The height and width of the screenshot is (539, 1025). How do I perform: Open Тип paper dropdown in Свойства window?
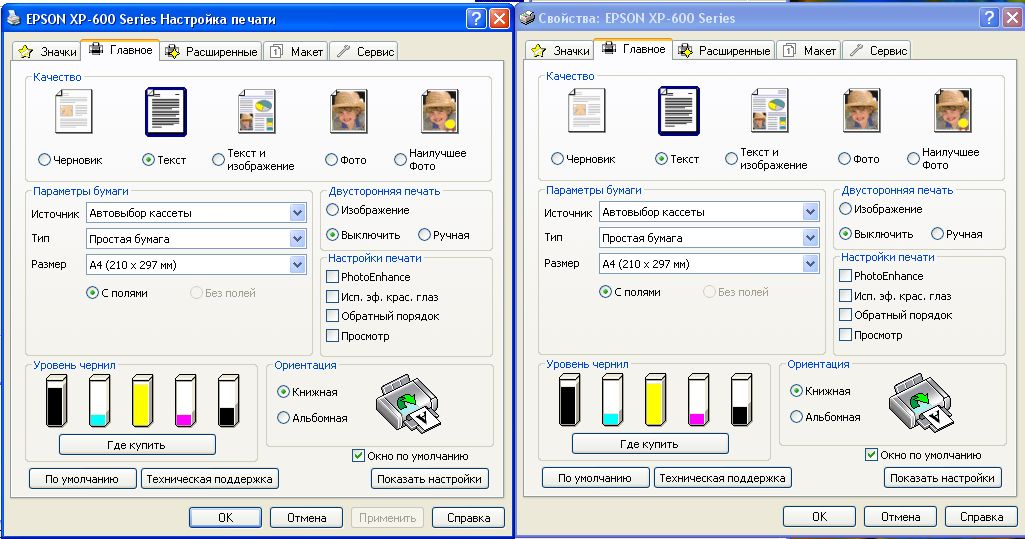point(709,238)
